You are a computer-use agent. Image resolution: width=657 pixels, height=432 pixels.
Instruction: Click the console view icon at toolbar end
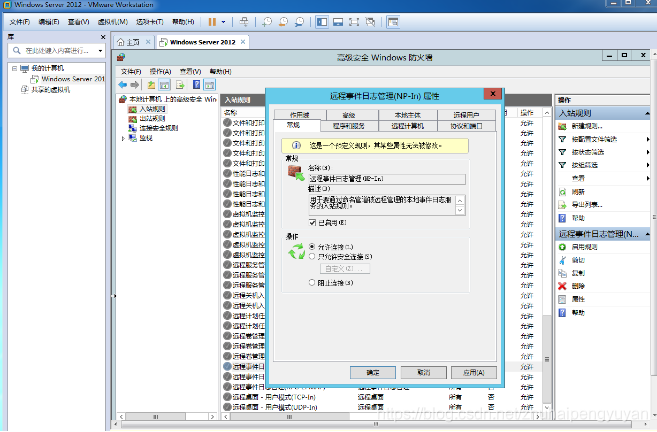click(x=393, y=22)
